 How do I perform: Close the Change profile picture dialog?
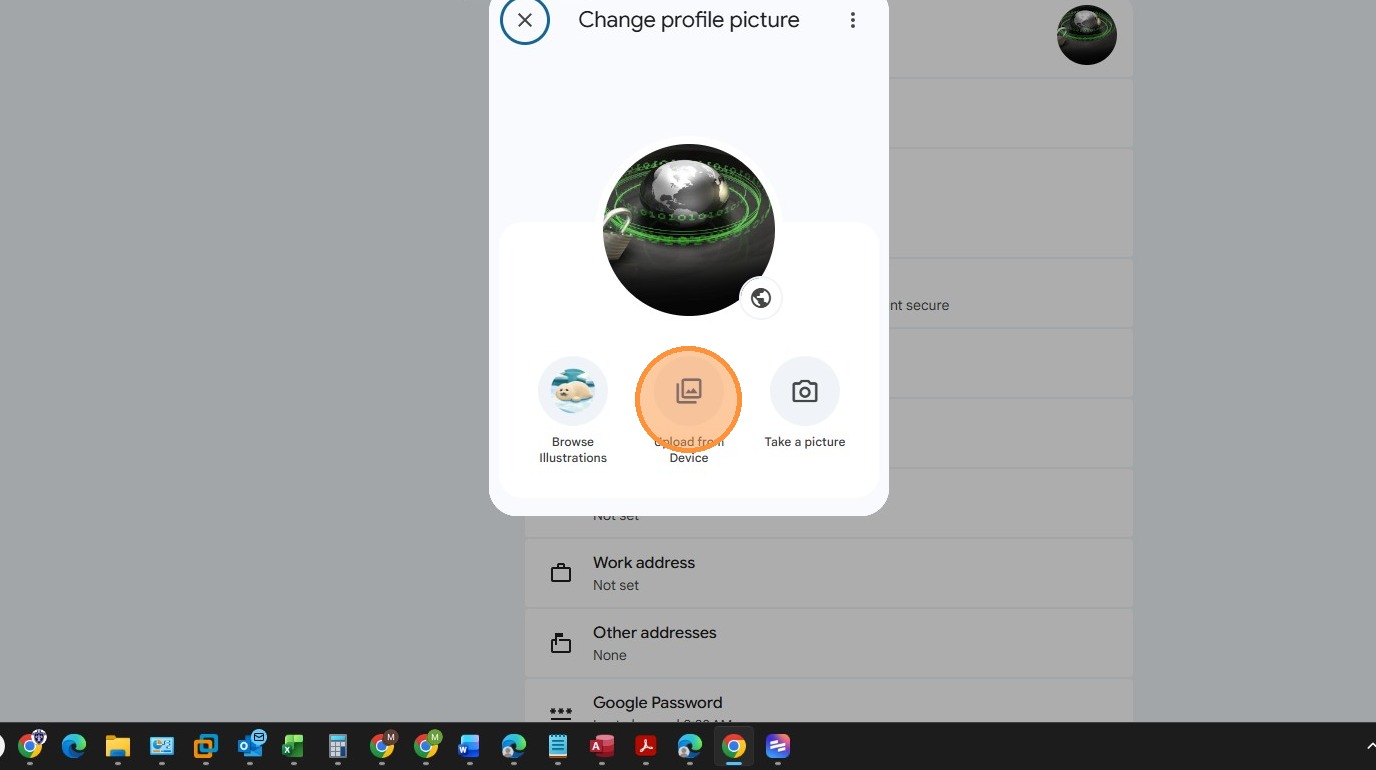pyautogui.click(x=525, y=20)
